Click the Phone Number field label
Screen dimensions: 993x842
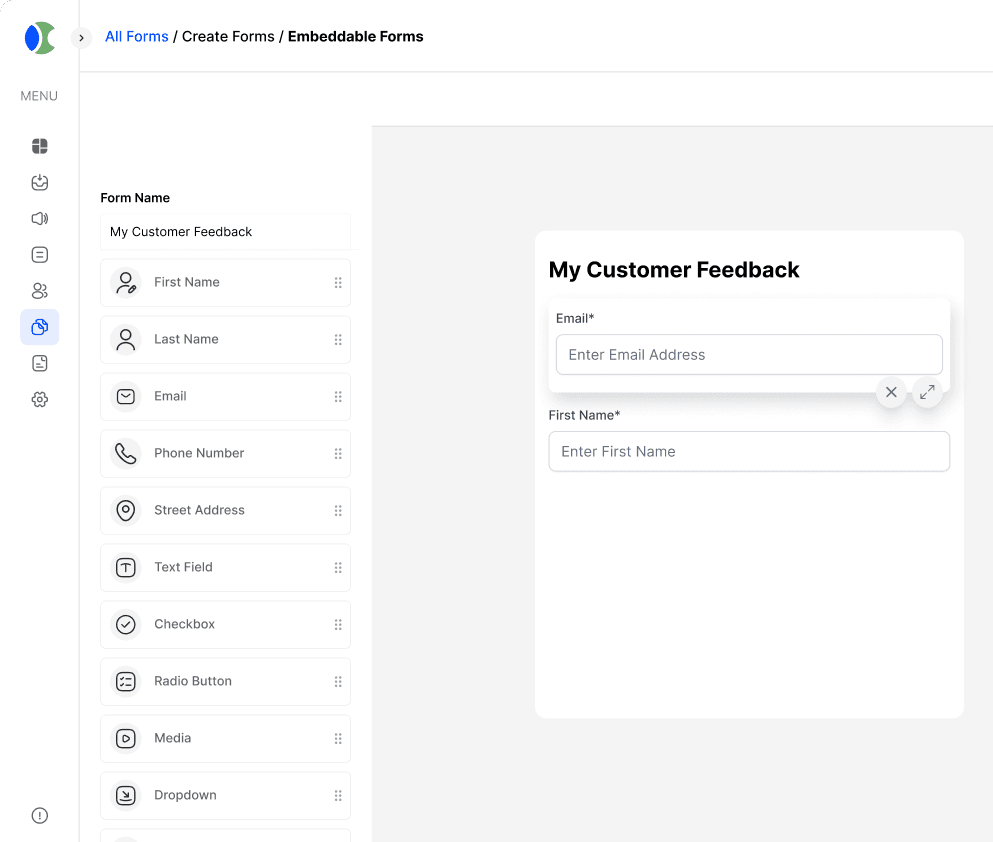pos(199,453)
